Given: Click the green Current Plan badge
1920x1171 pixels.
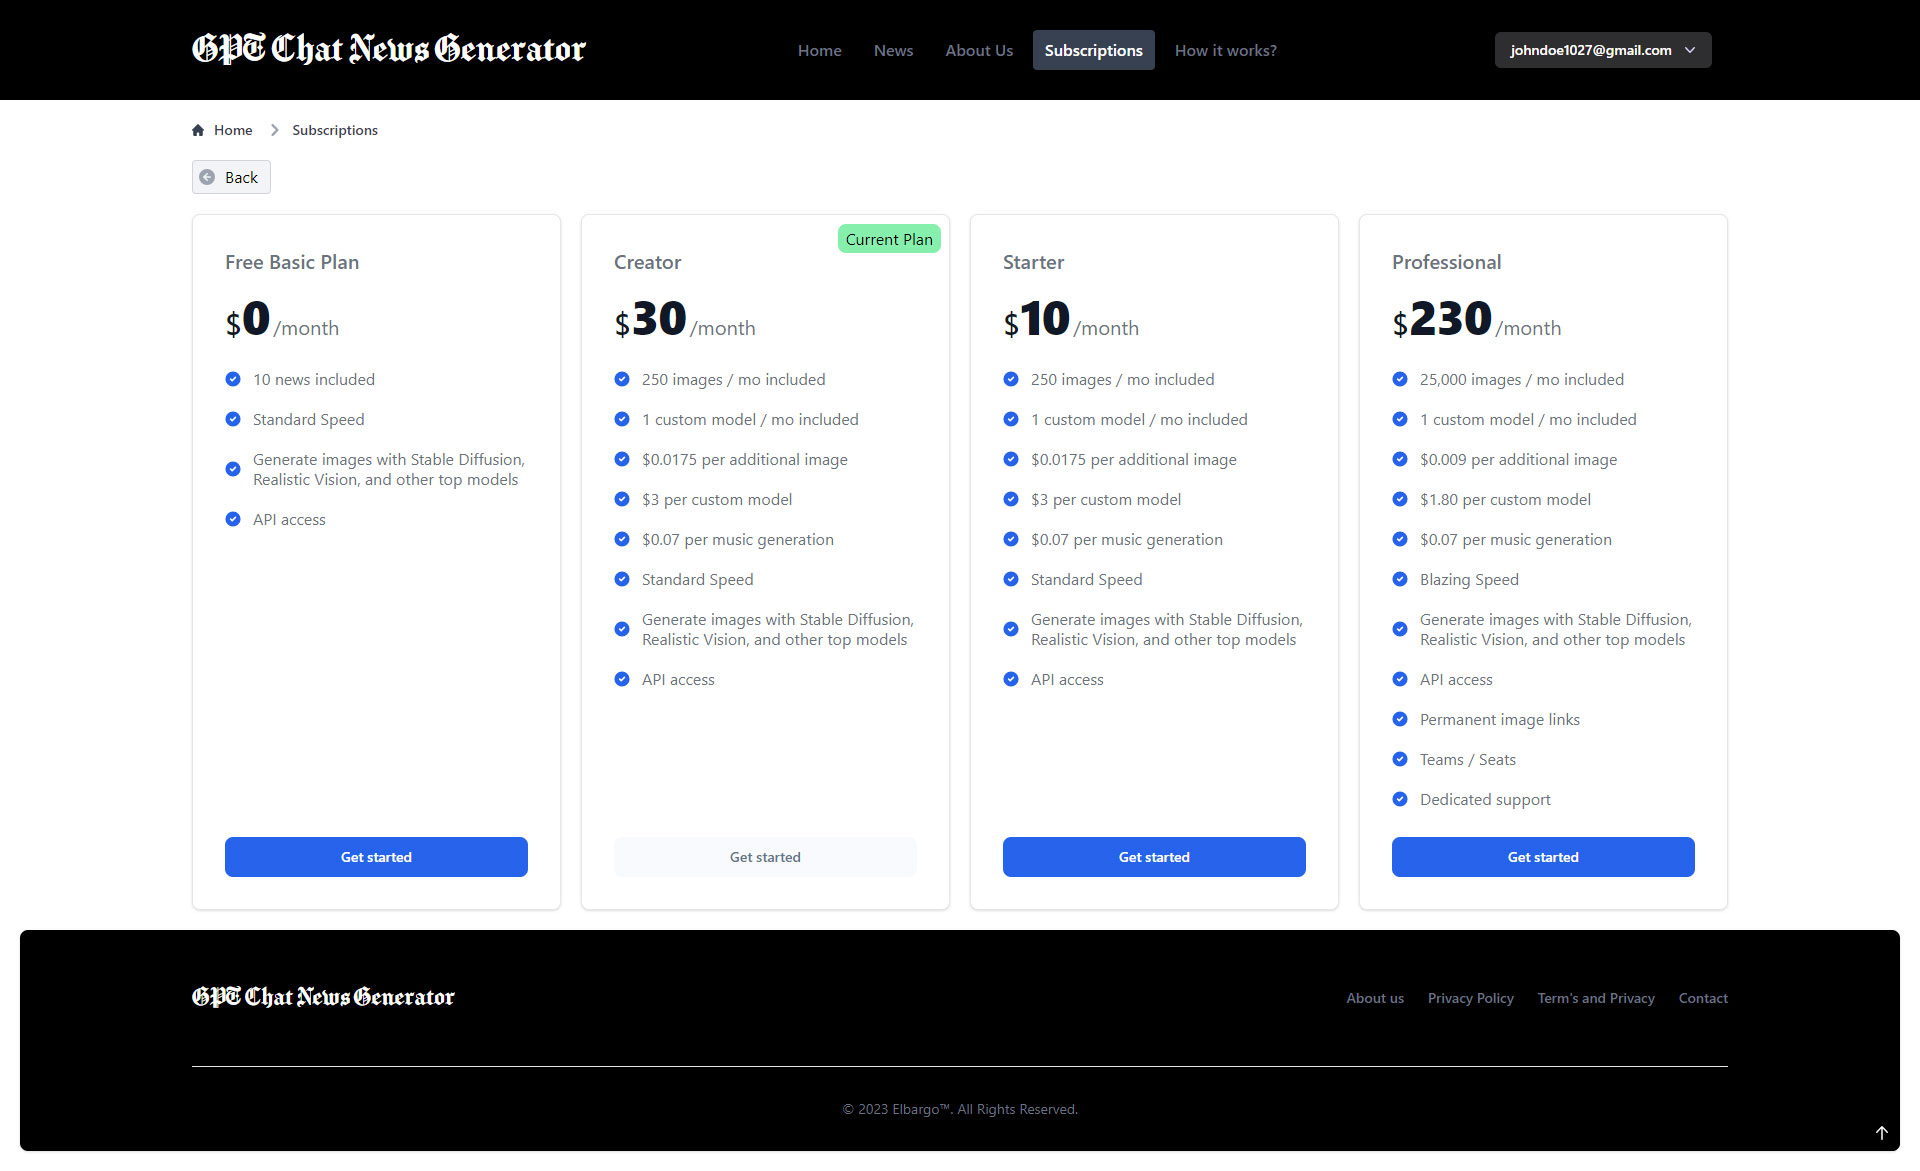Looking at the screenshot, I should 888,239.
